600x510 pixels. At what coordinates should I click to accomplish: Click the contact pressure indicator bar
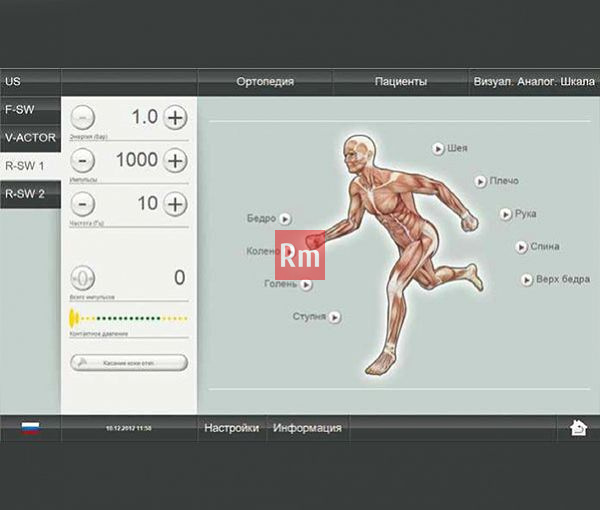pos(129,318)
